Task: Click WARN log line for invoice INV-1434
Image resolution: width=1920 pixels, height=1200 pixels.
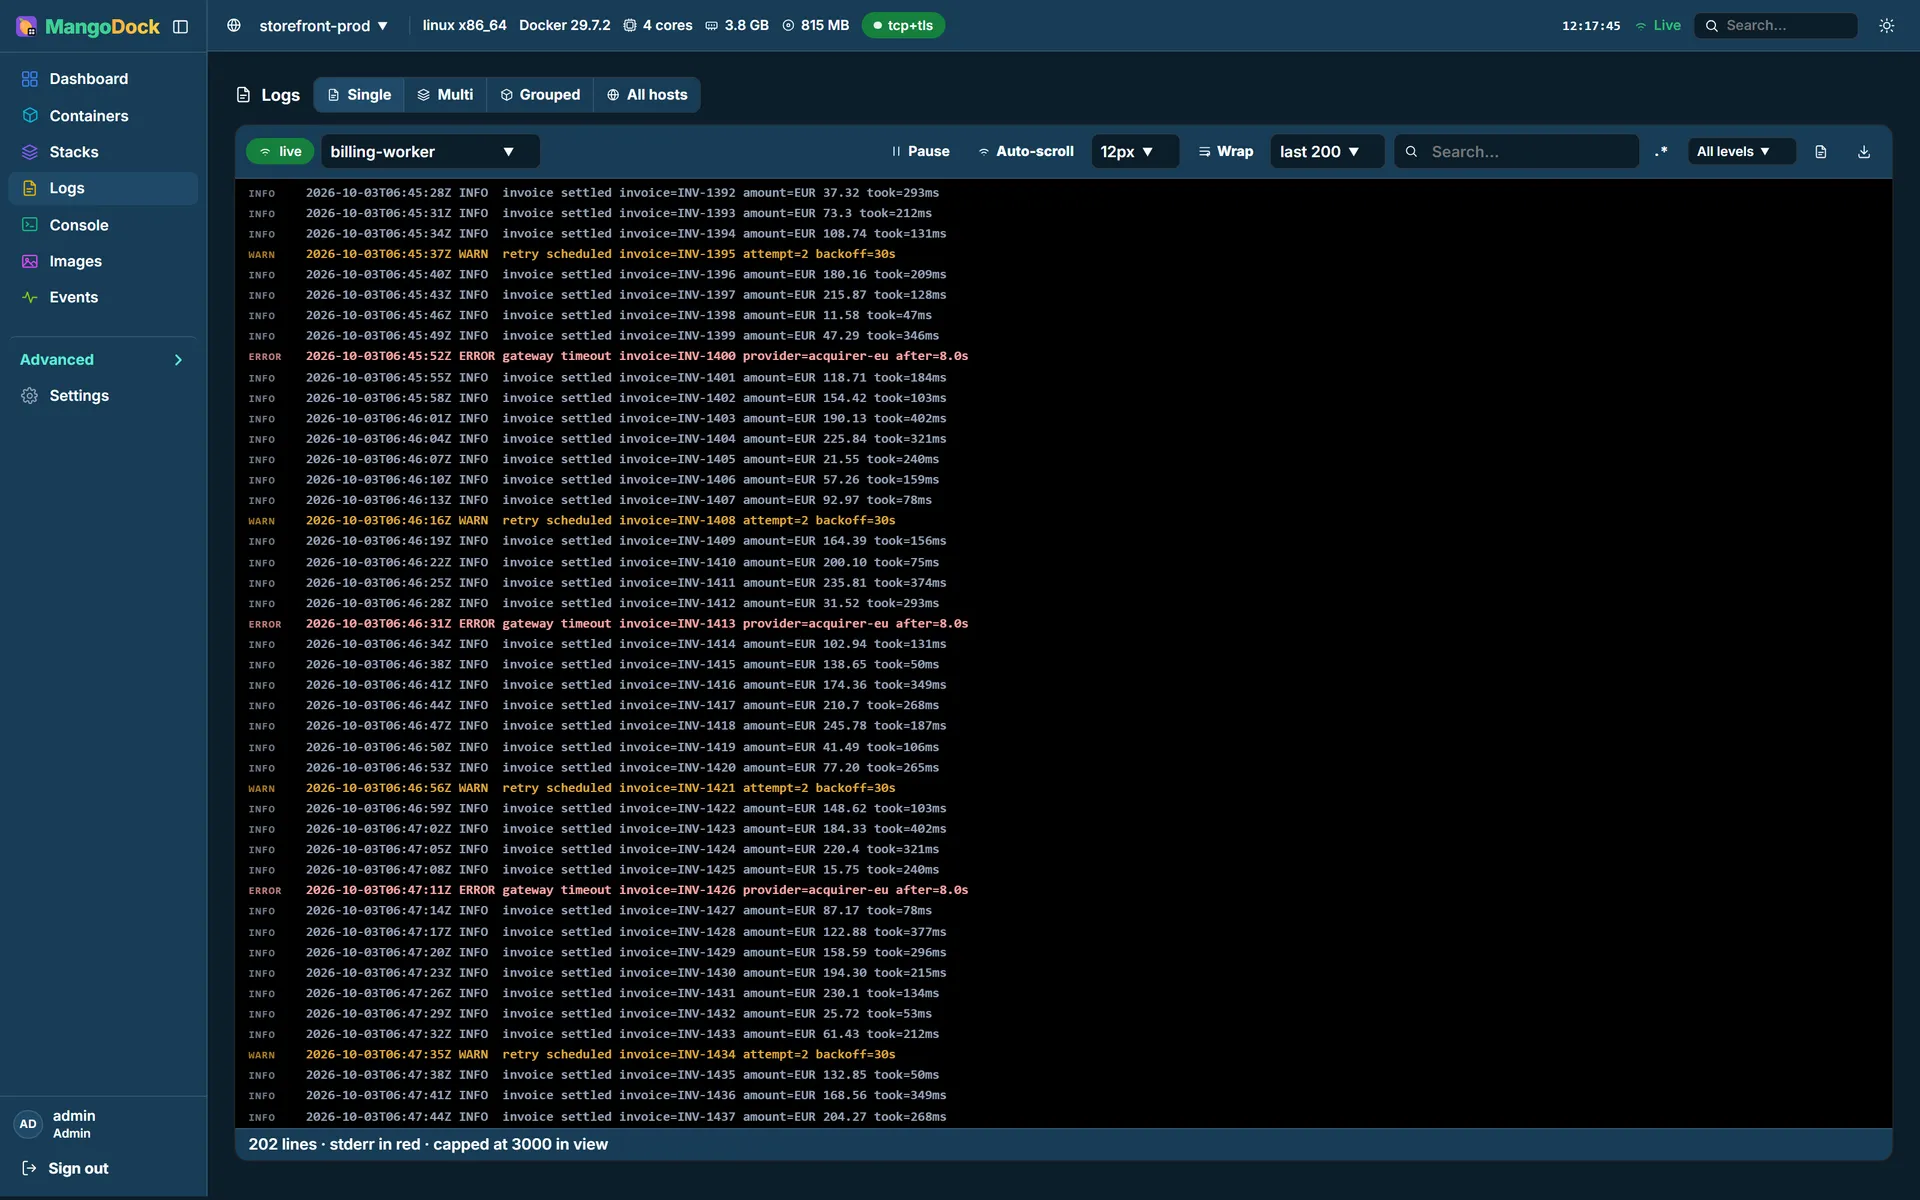Action: click(1063, 1055)
